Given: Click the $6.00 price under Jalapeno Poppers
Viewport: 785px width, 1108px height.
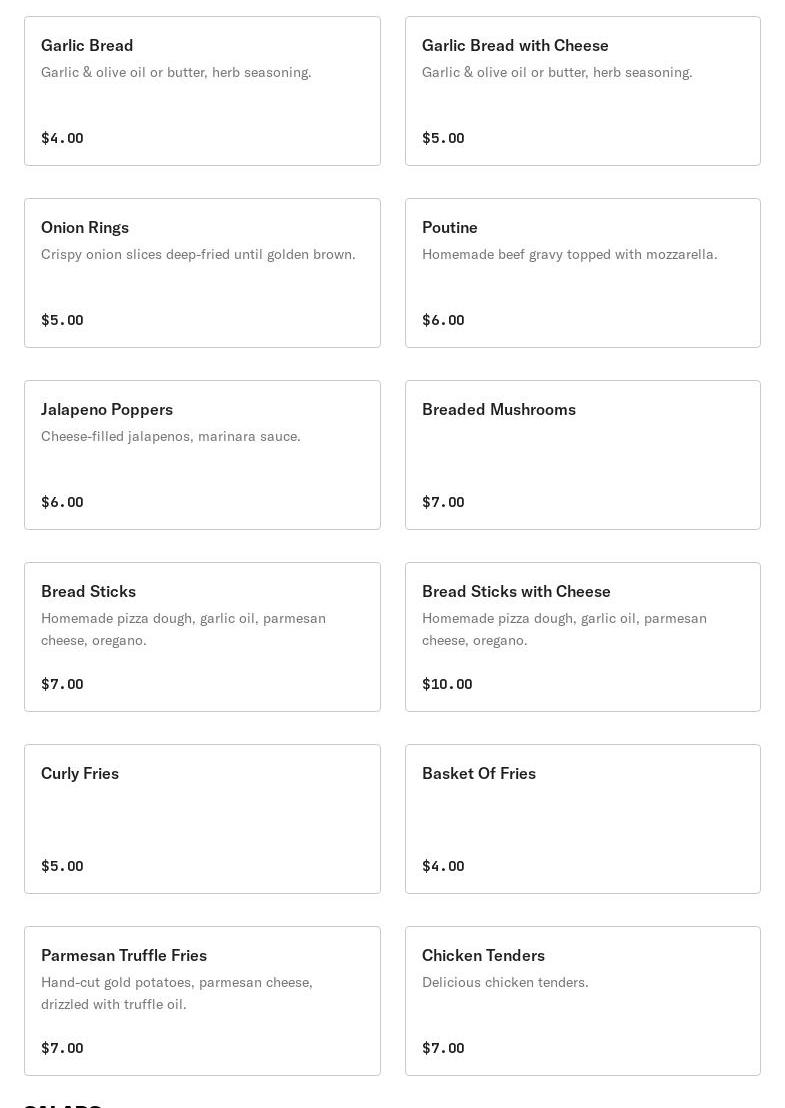Looking at the screenshot, I should 62,502.
